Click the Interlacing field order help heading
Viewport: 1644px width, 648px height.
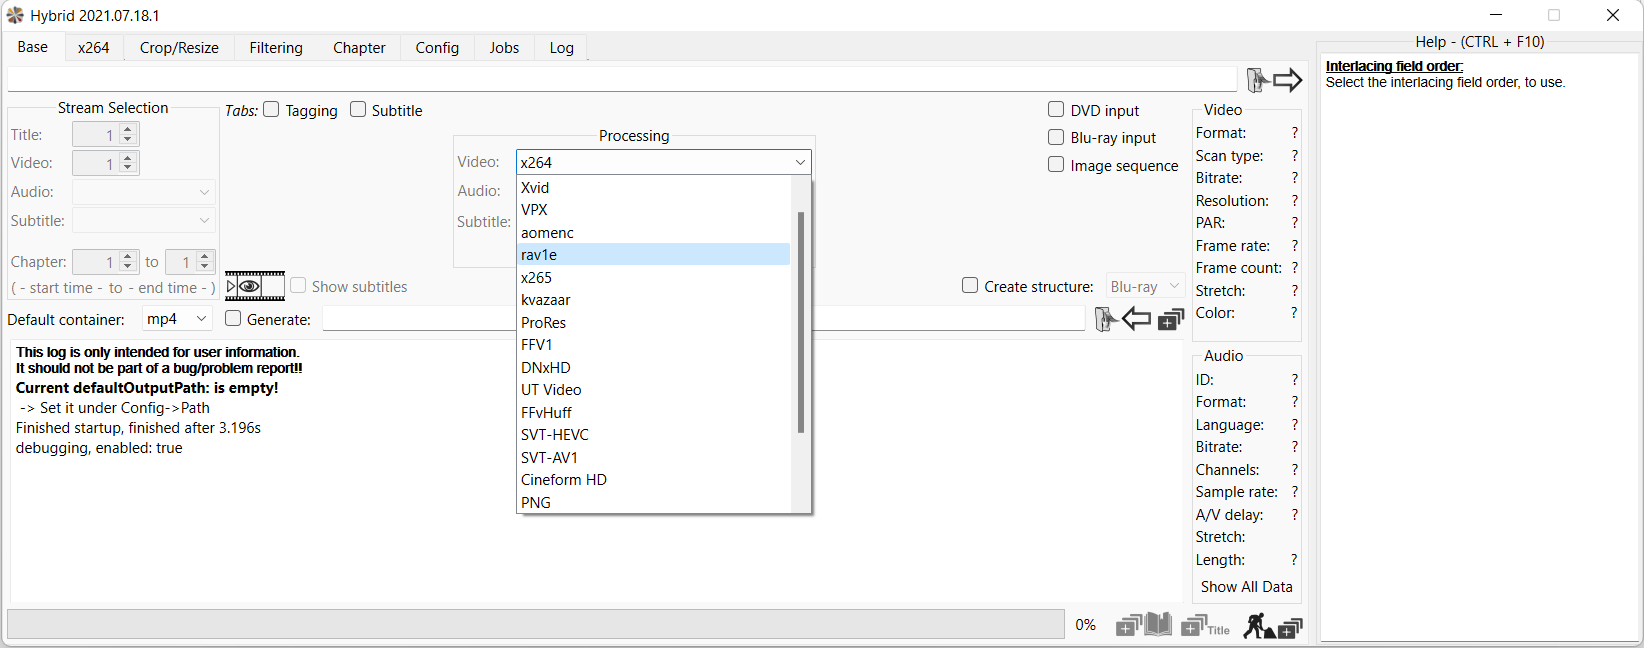point(1394,66)
